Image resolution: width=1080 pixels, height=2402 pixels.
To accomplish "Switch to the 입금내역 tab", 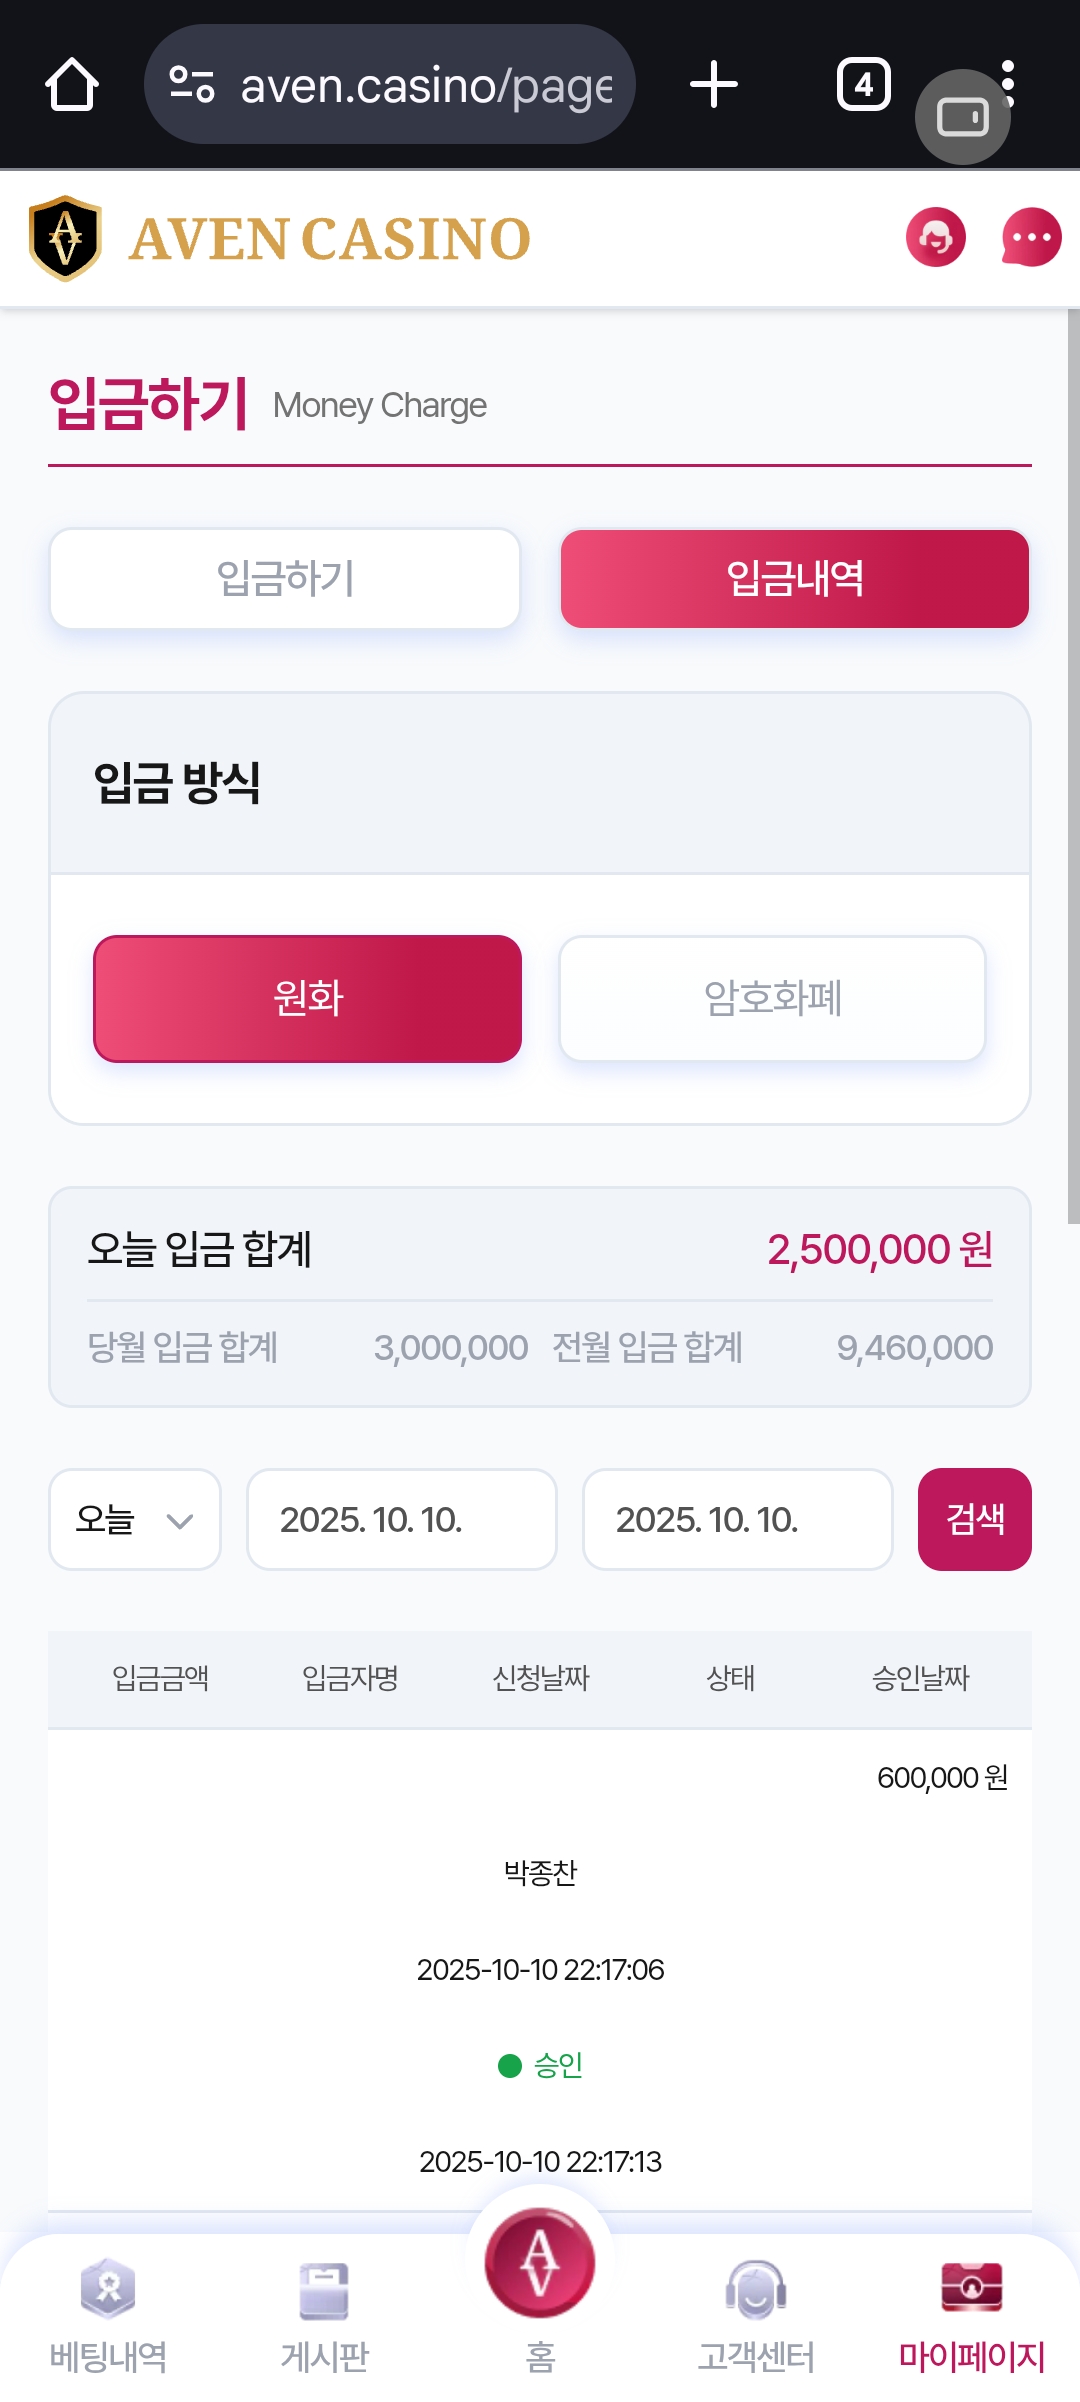I will [x=795, y=579].
